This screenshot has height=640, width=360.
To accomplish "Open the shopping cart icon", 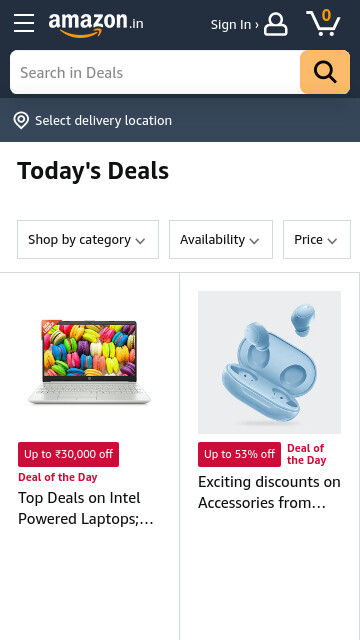I will [323, 23].
